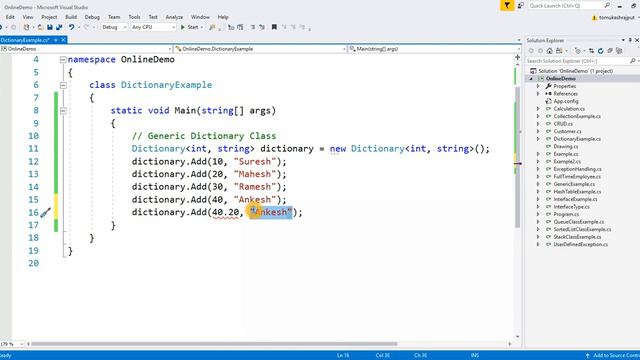Click the Save All icon
Screen dimensions: 640x360
[59, 27]
